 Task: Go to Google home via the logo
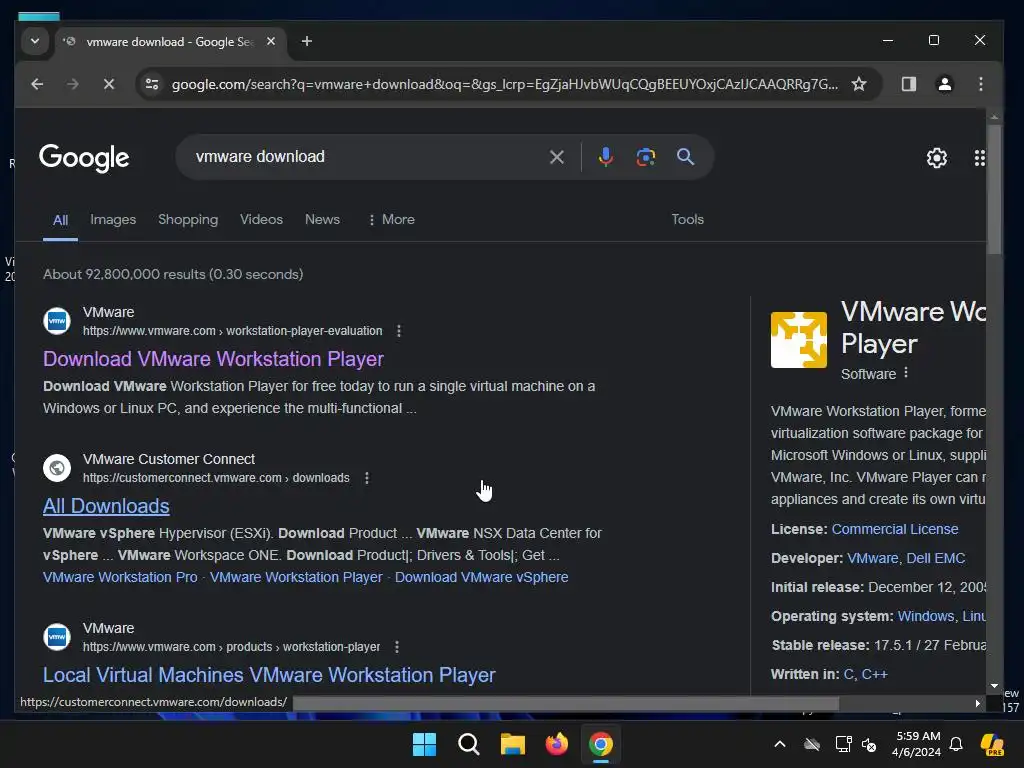(84, 157)
